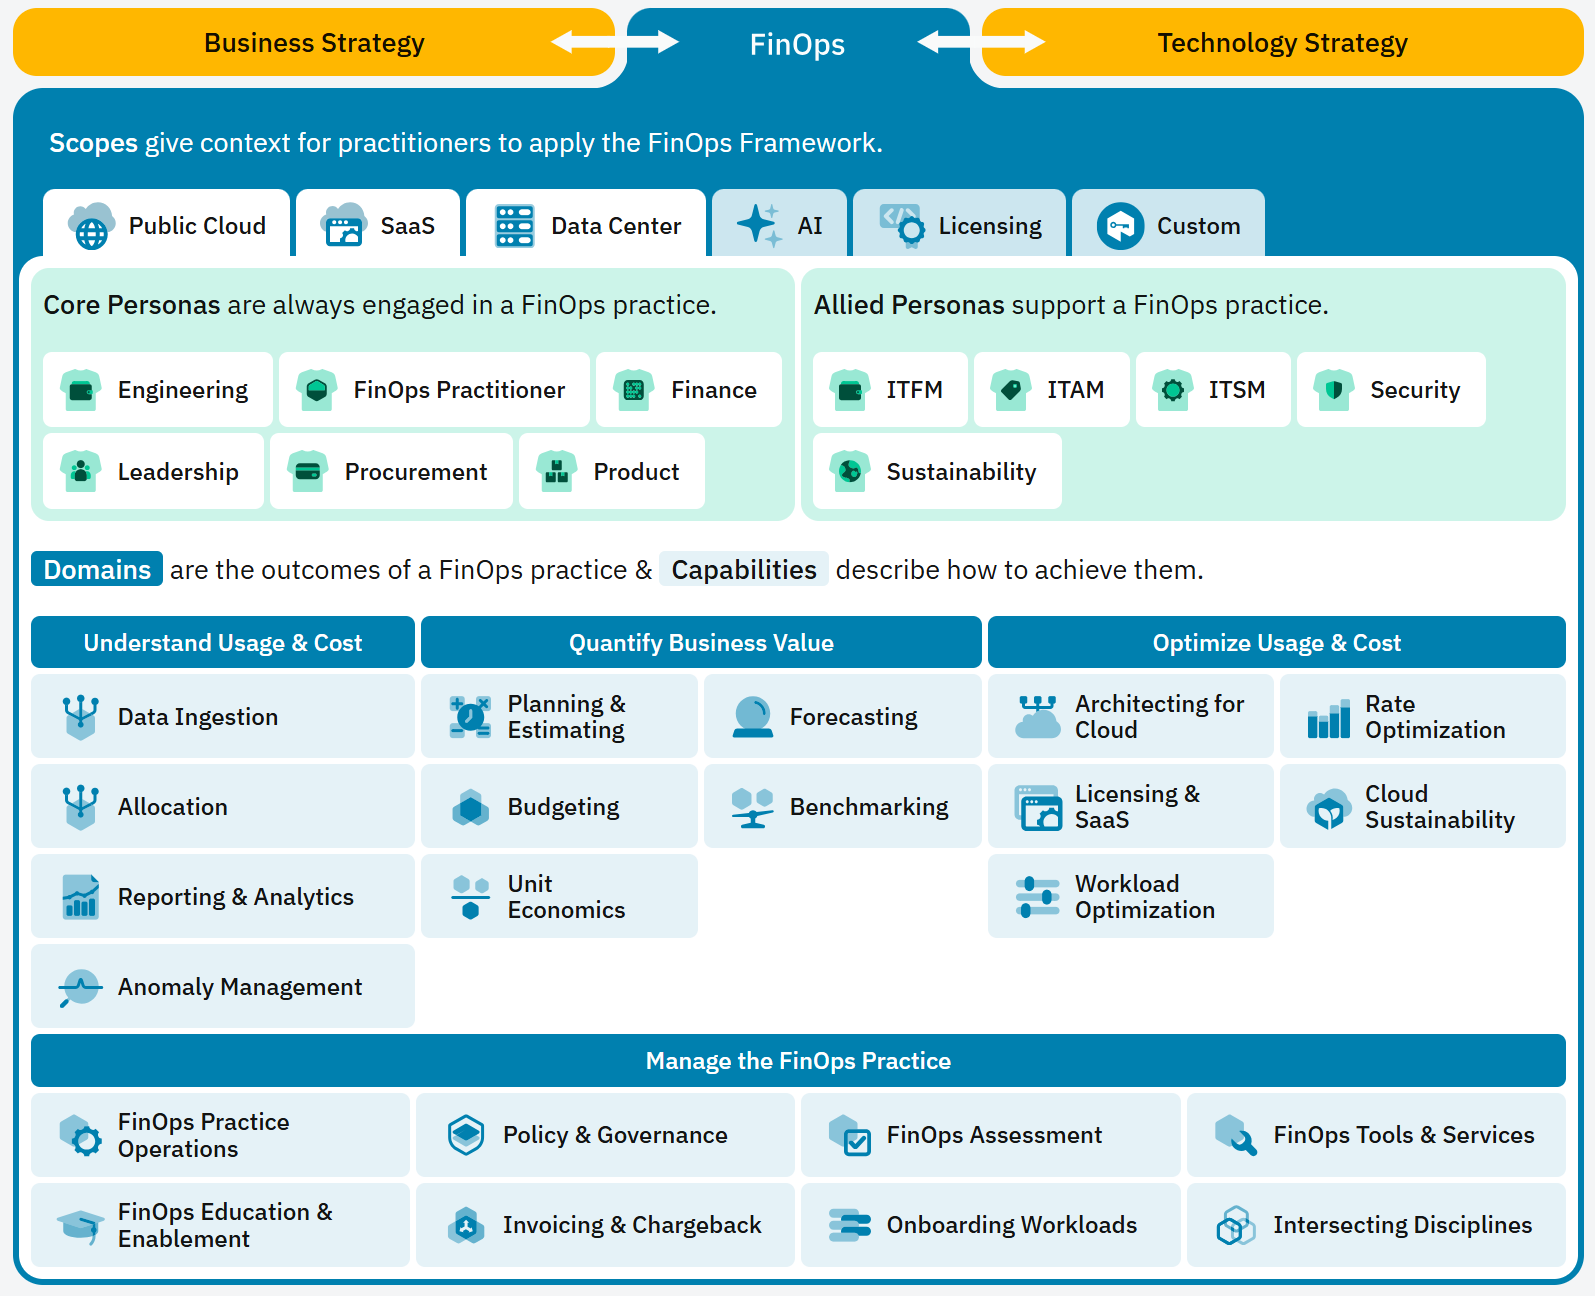1595x1296 pixels.
Task: Click the Understand Usage & Cost domain header
Action: coord(223,643)
